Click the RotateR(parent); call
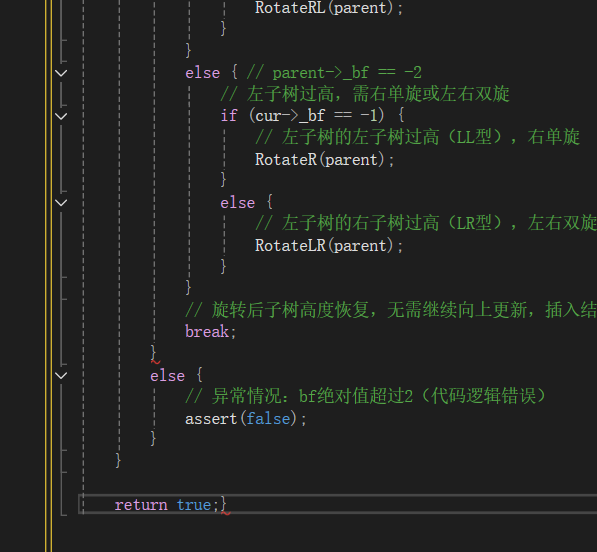The height and width of the screenshot is (552, 597). point(324,159)
